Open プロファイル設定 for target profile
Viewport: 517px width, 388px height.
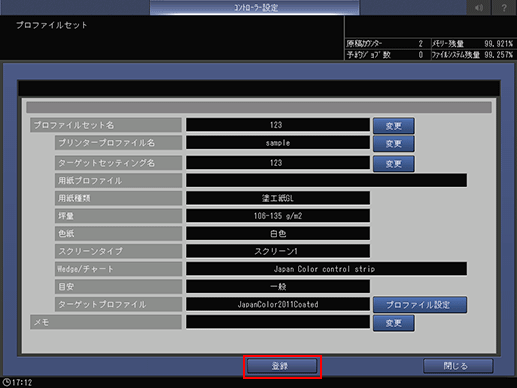point(420,305)
